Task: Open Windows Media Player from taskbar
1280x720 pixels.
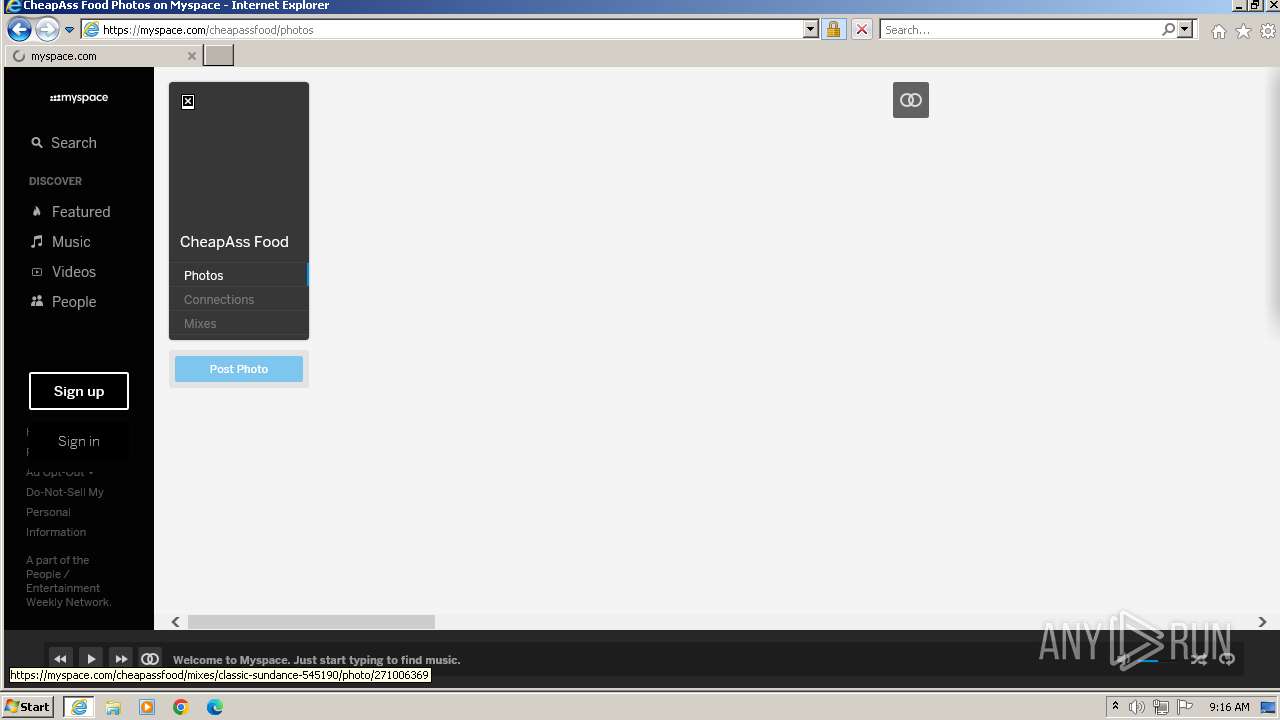Action: [x=147, y=707]
